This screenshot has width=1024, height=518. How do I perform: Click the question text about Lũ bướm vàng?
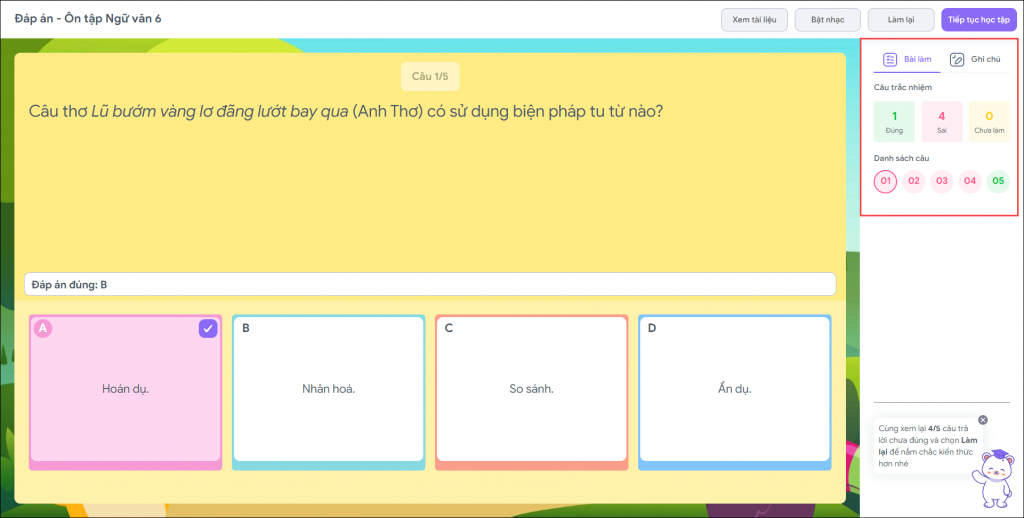pos(346,111)
